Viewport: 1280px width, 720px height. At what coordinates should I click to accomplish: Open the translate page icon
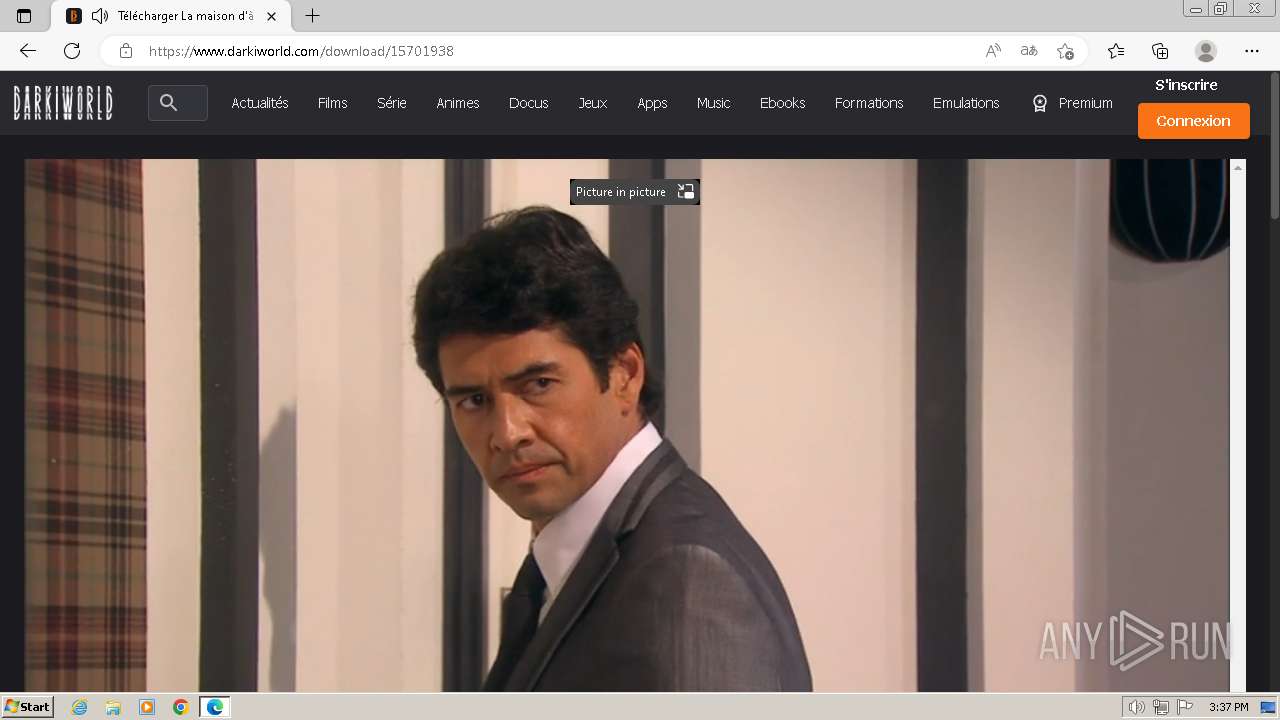[1029, 51]
